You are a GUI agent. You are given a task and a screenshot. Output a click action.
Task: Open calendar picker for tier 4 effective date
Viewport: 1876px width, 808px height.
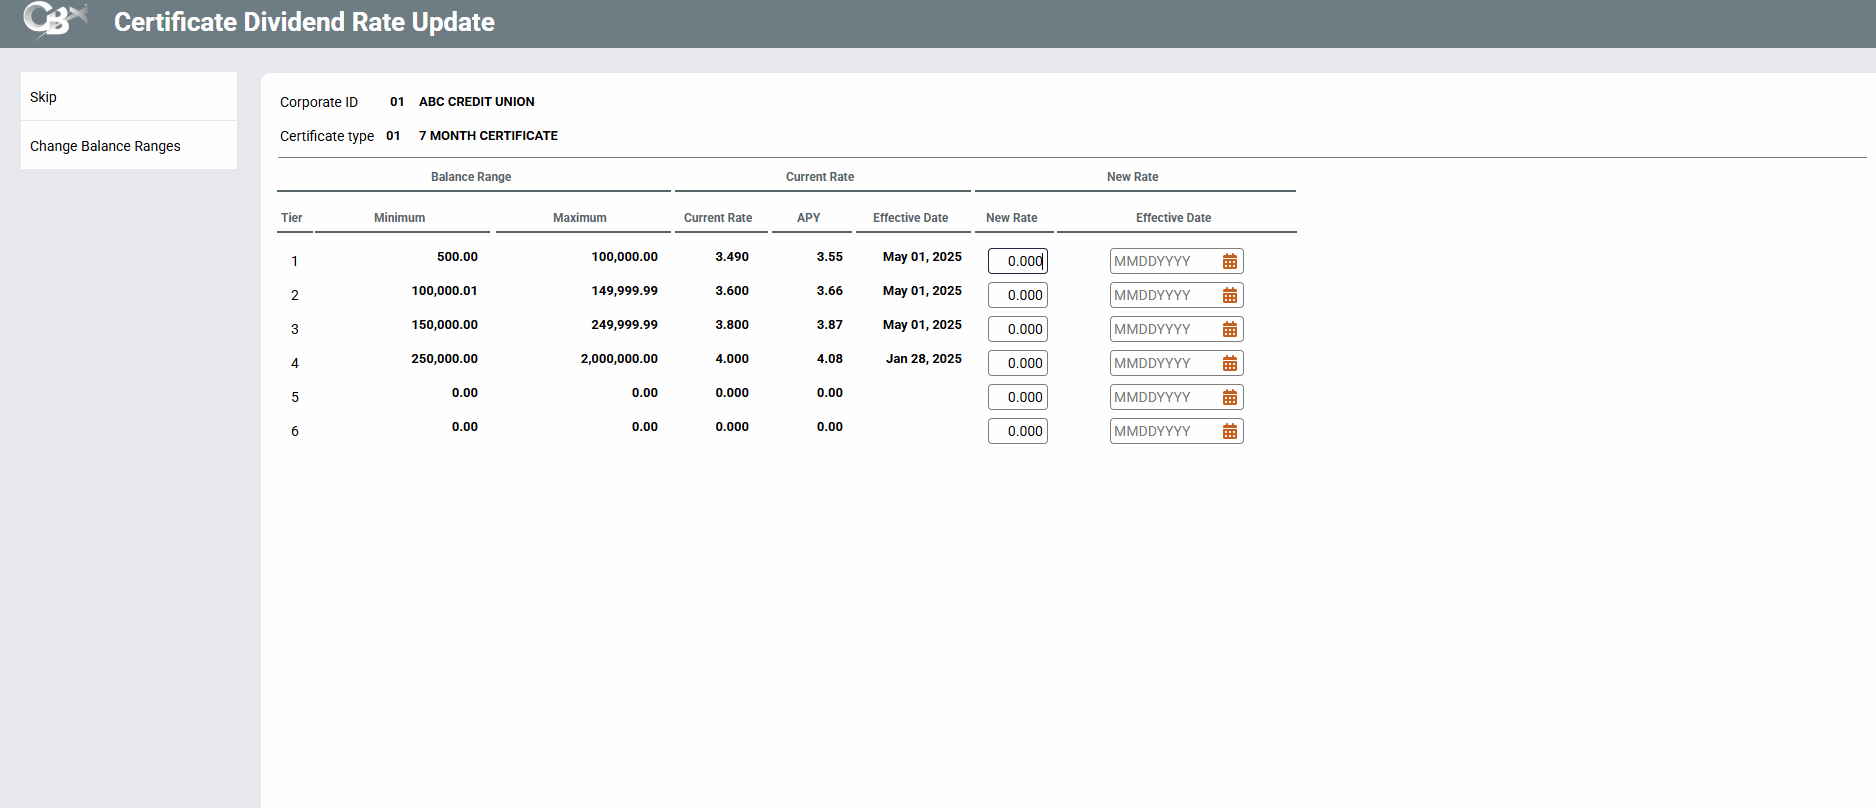[x=1230, y=363]
